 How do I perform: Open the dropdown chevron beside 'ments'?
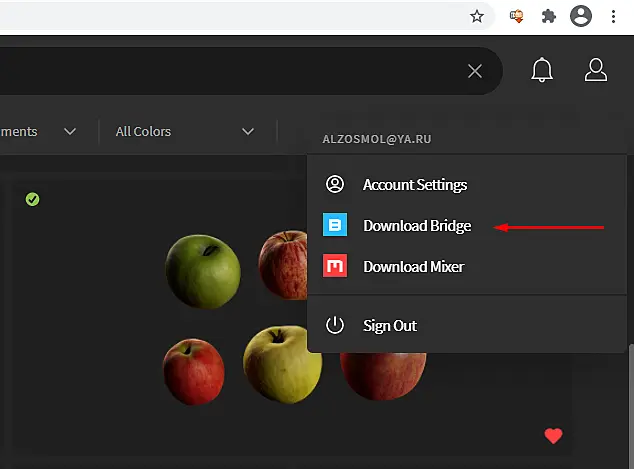pos(70,131)
